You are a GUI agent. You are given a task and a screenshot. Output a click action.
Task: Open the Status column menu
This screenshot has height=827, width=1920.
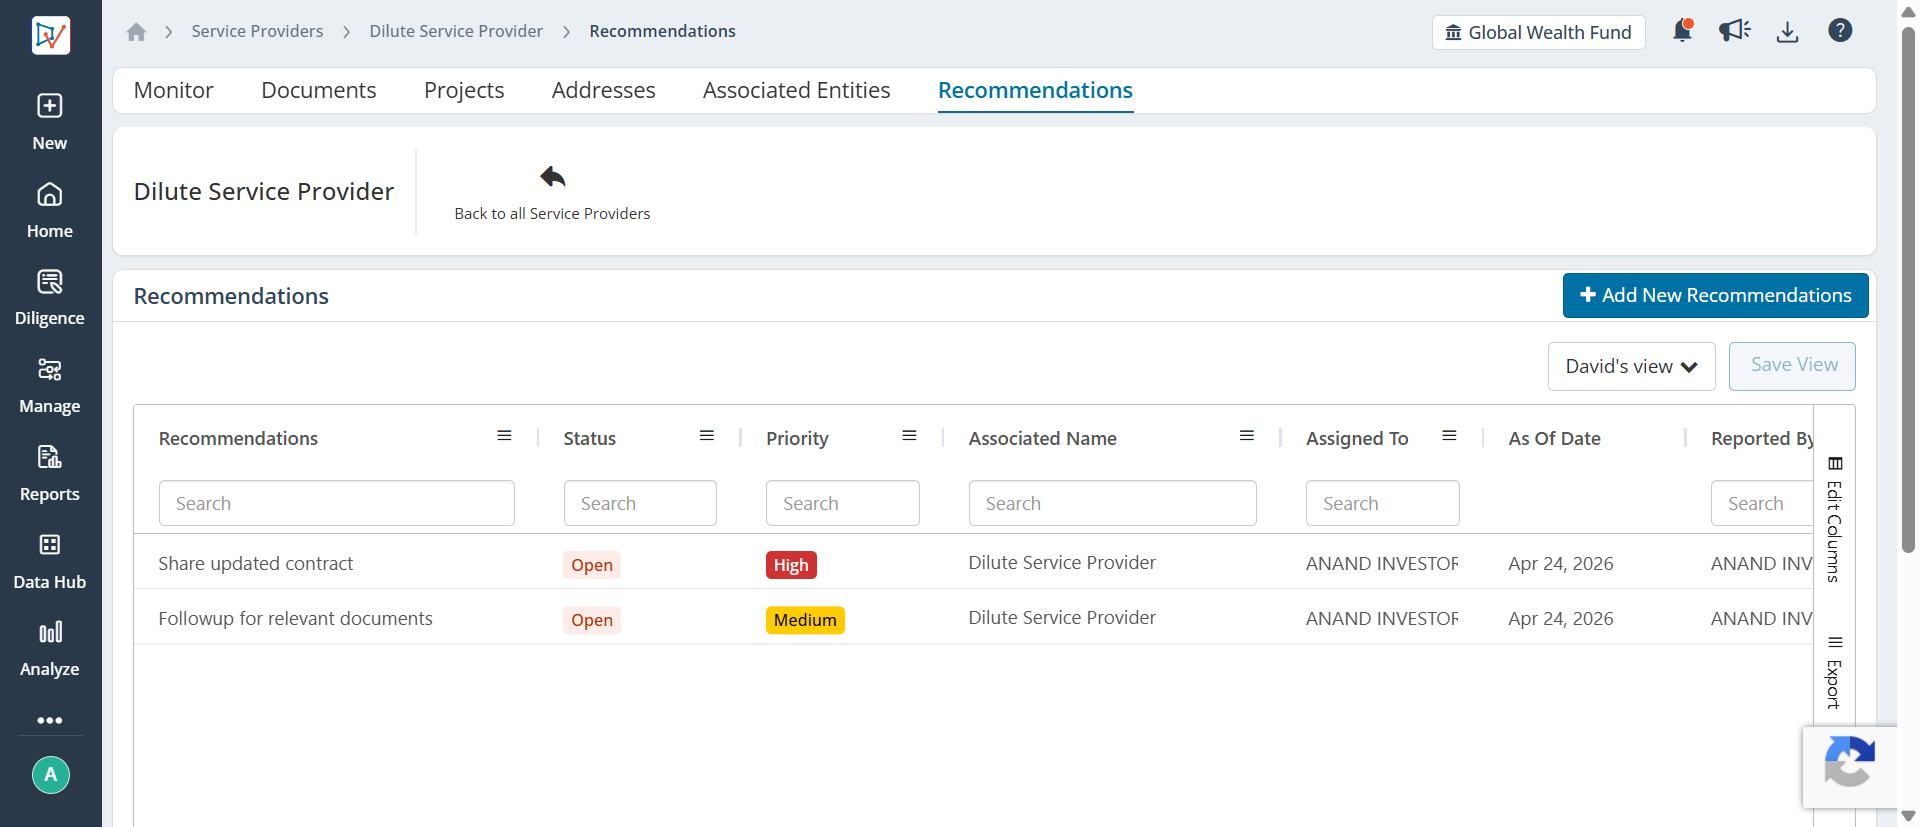[x=707, y=436]
